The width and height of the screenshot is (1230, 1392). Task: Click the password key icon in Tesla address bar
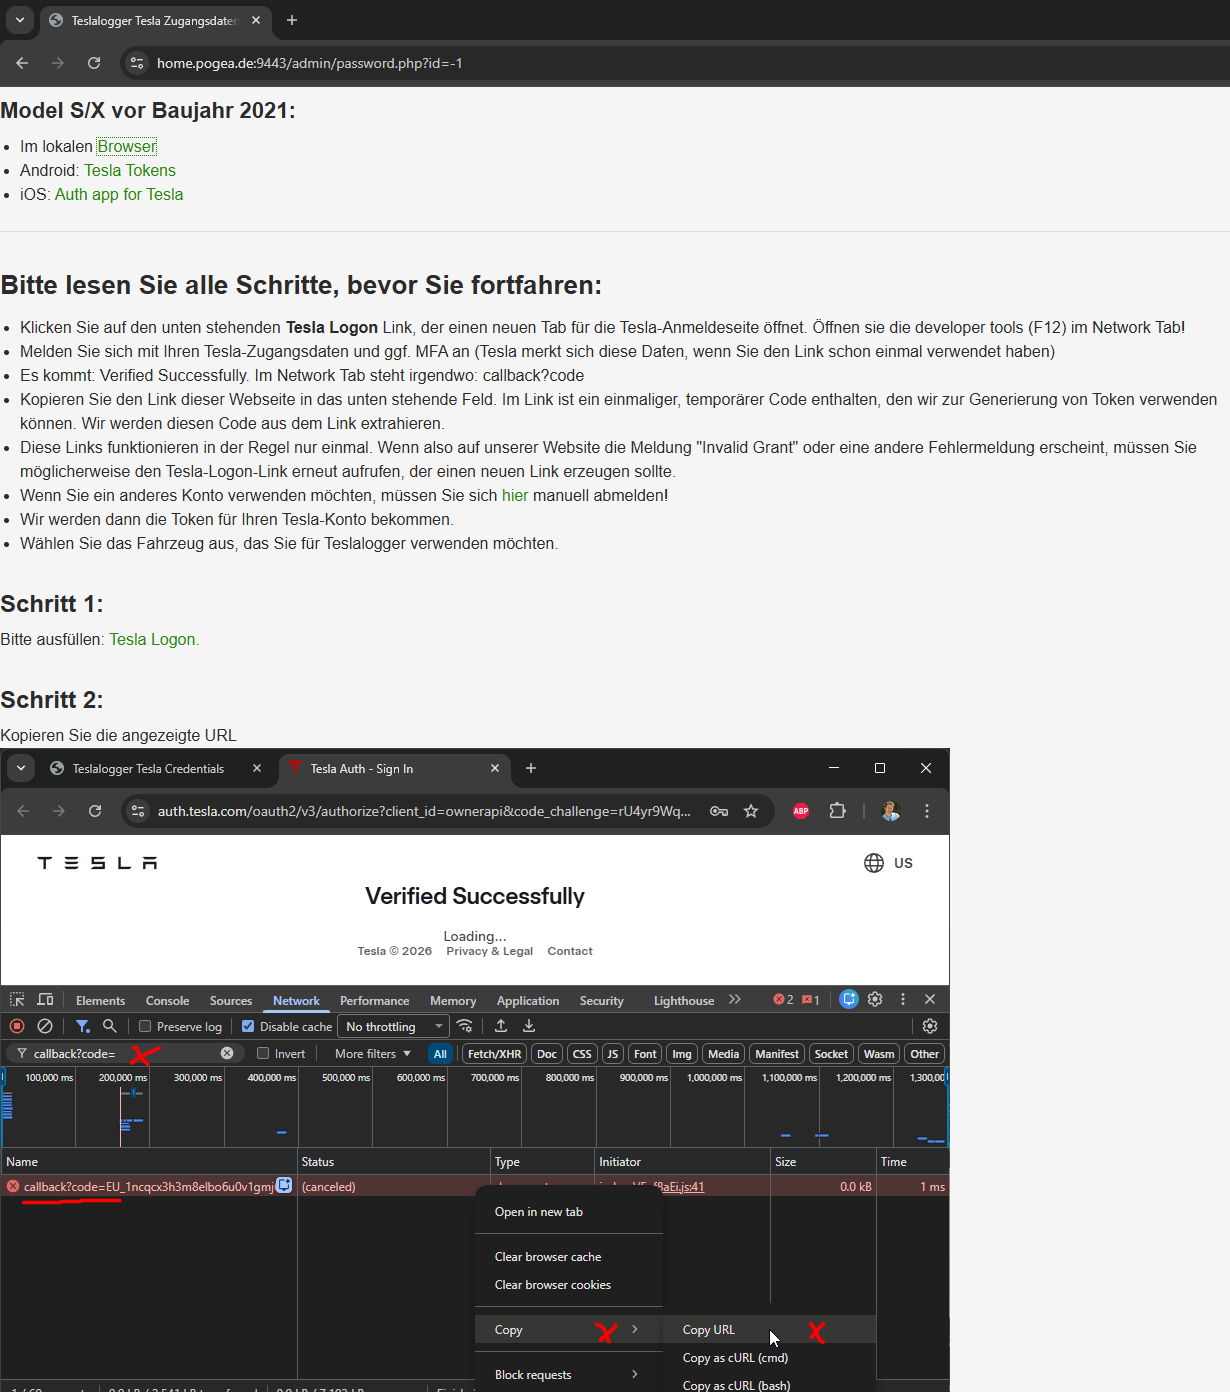coord(719,811)
